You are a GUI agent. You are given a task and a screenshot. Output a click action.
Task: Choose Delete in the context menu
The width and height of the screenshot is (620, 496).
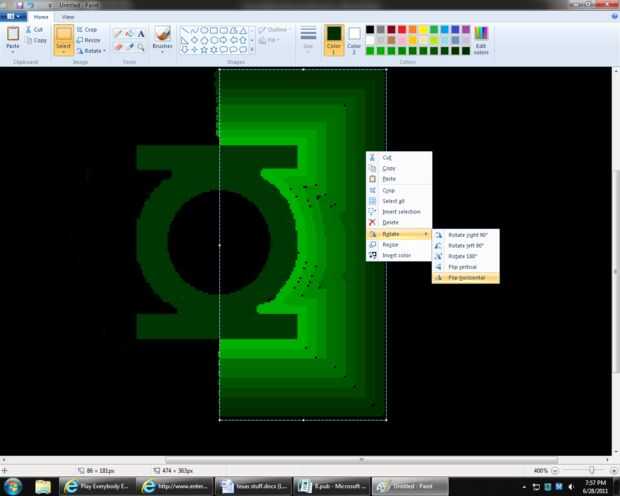coord(399,222)
